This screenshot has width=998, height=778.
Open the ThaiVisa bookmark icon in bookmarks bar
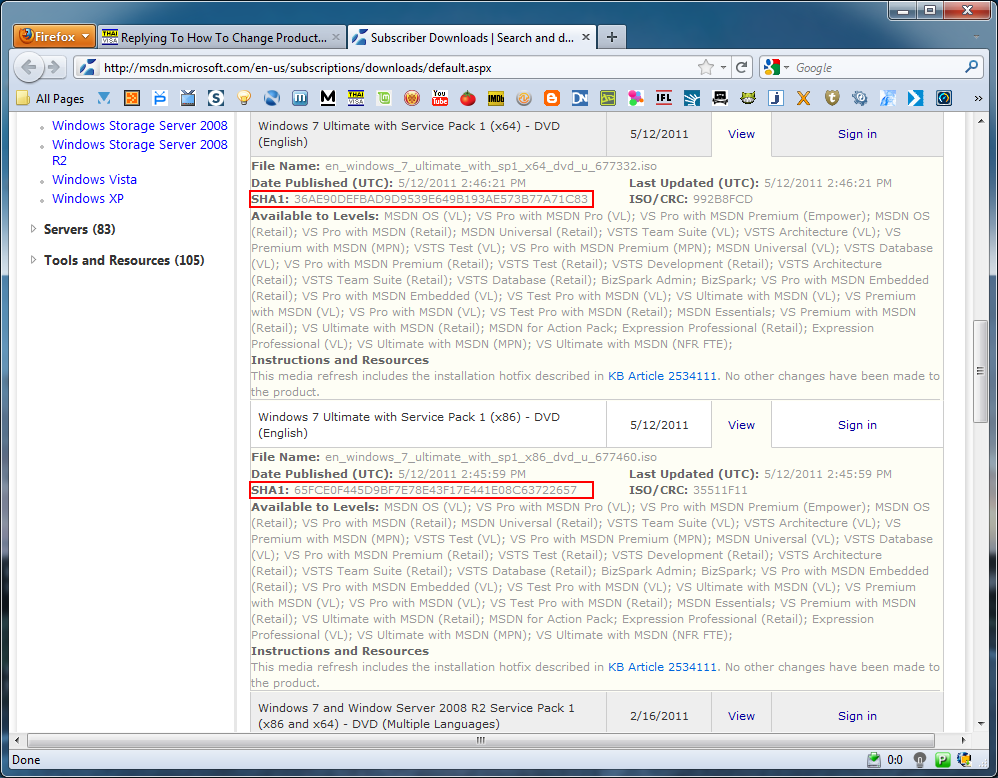coord(356,98)
